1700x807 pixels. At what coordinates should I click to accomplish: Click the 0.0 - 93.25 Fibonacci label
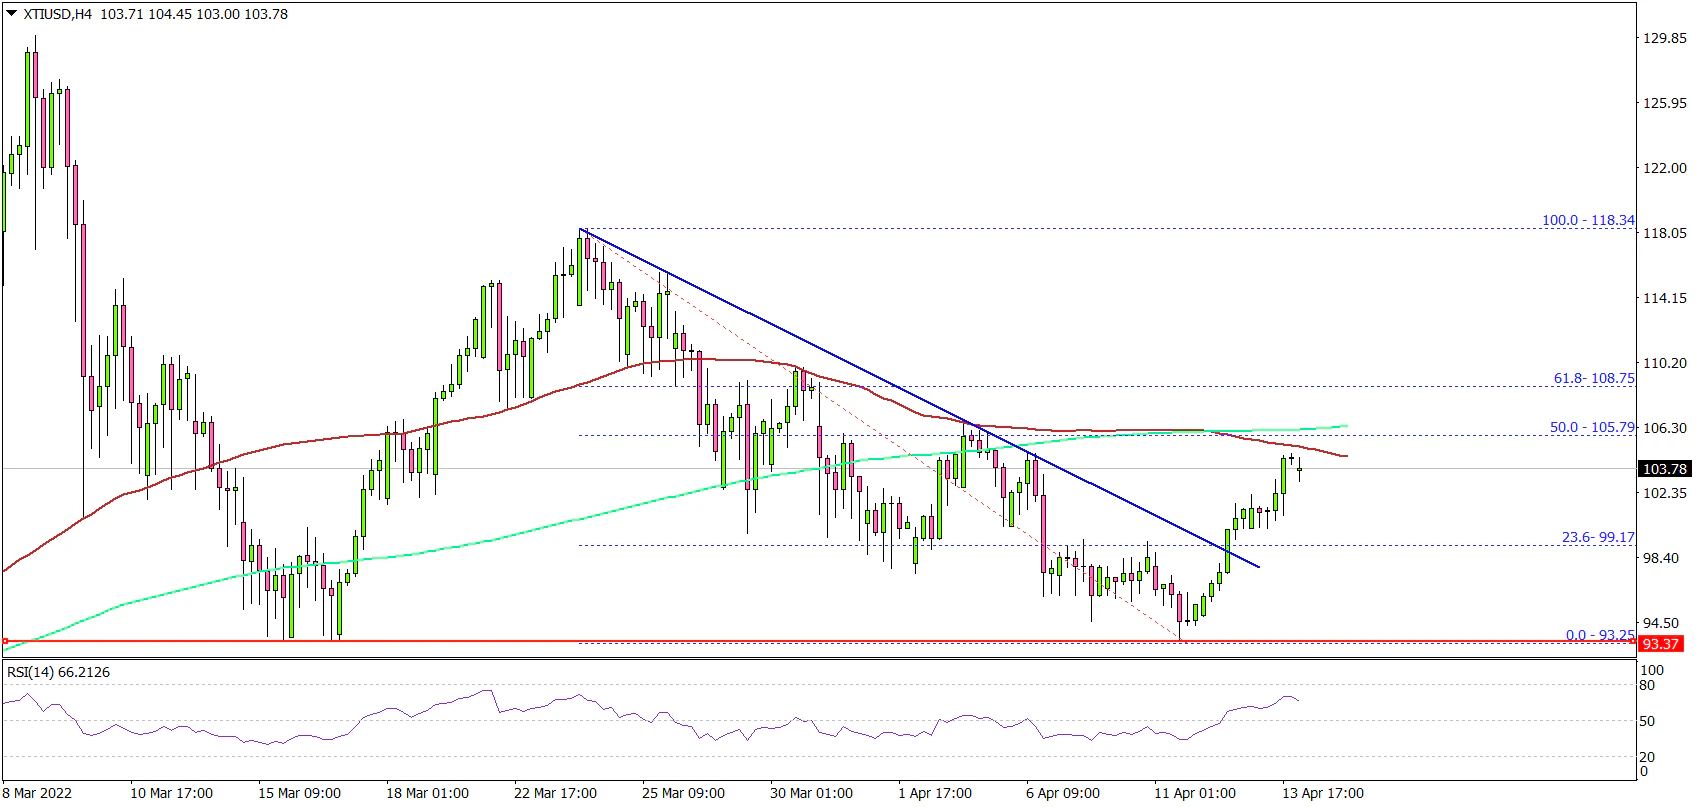pyautogui.click(x=1599, y=635)
